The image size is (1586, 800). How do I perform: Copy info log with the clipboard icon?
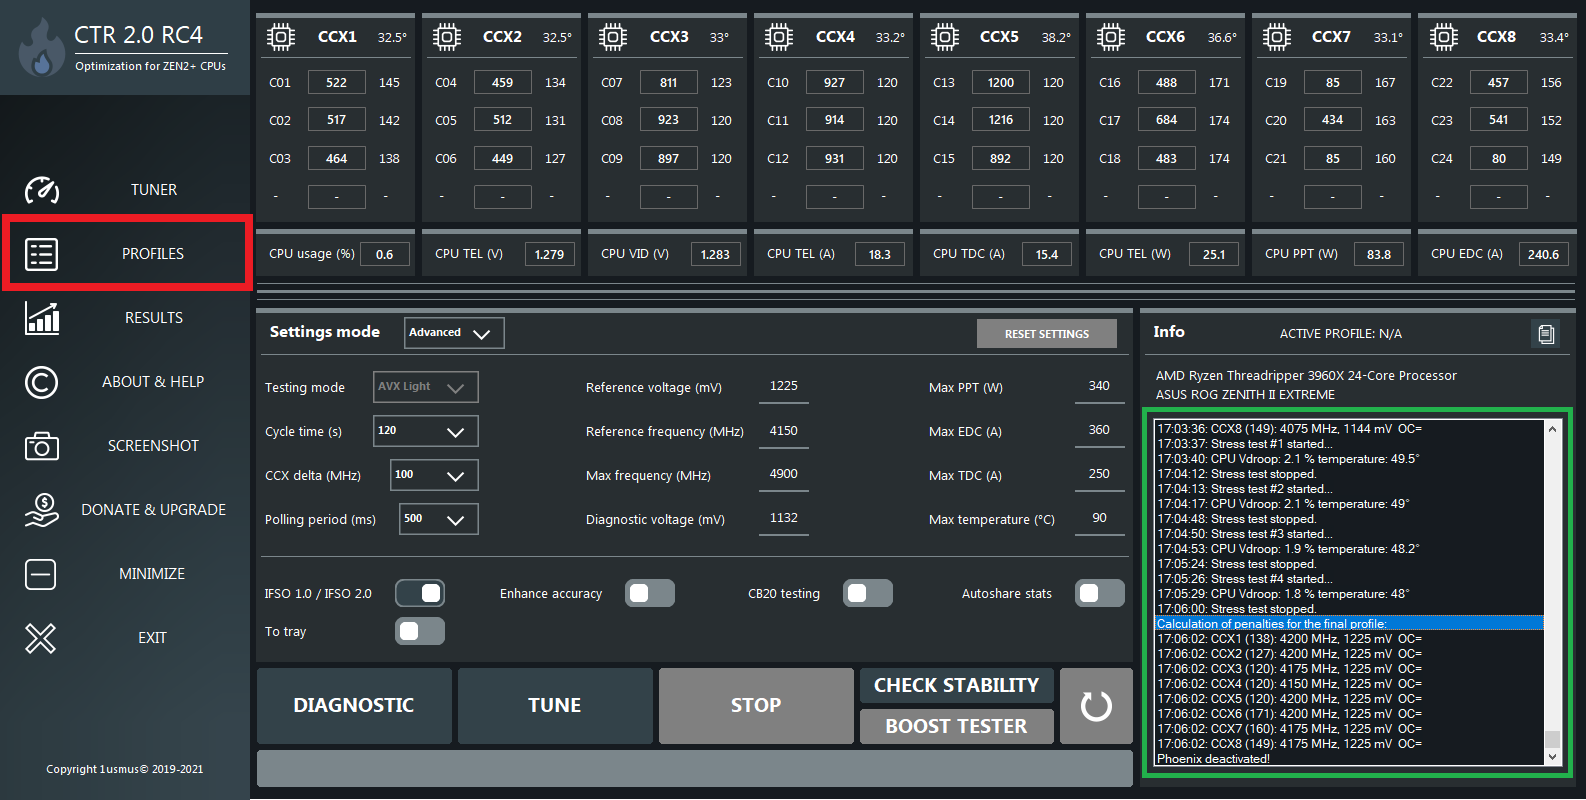coord(1546,334)
